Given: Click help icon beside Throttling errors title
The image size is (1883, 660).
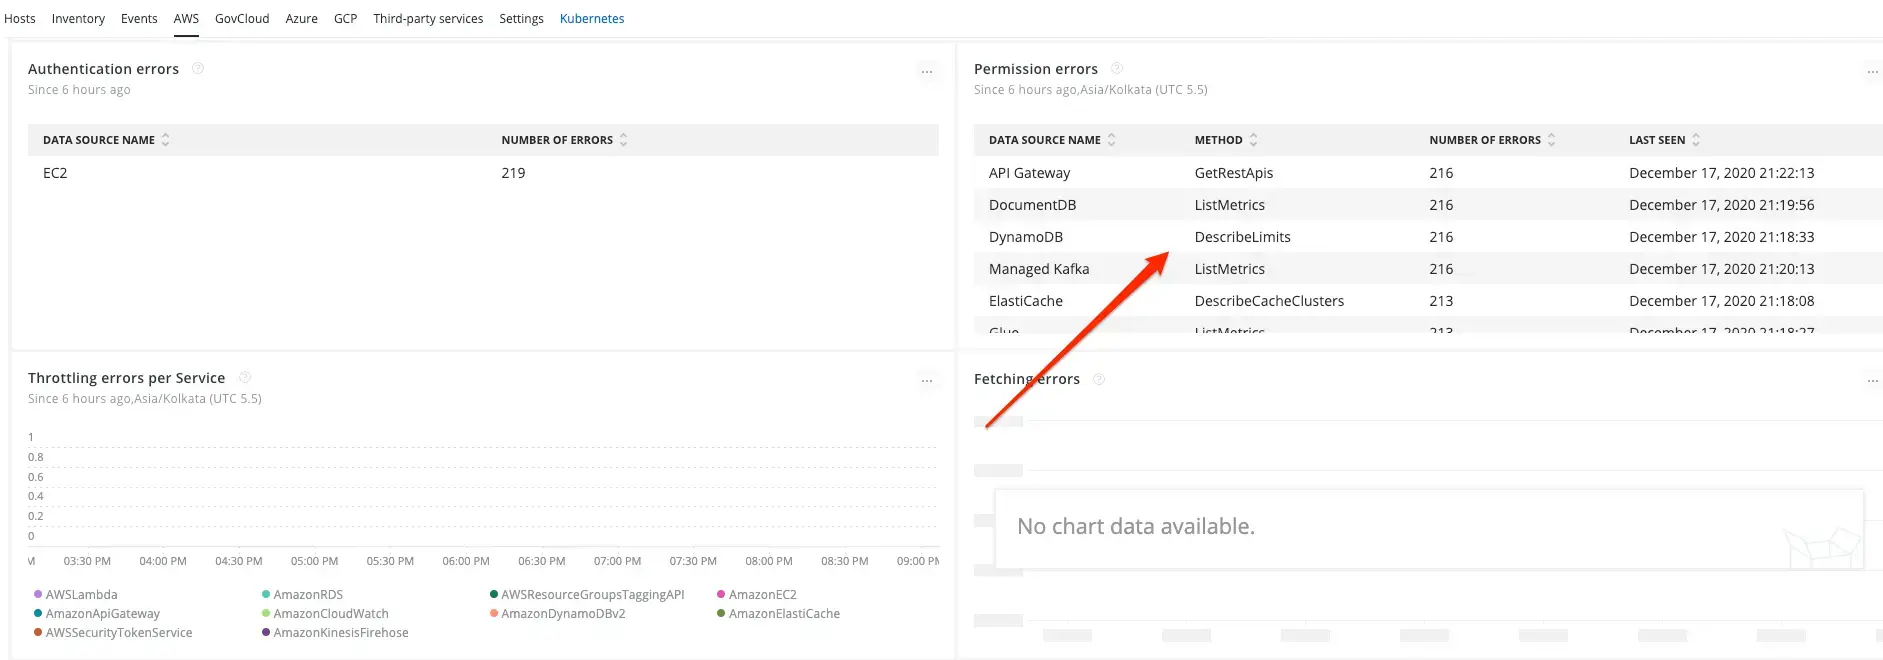Looking at the screenshot, I should tap(245, 377).
